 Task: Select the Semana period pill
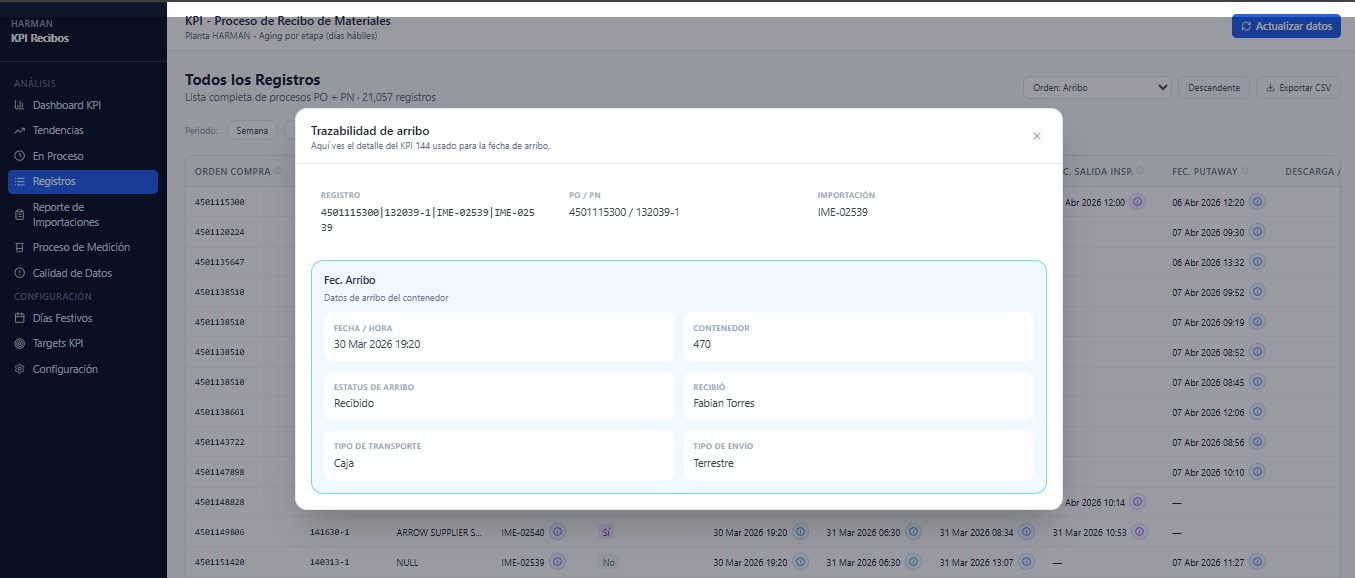[x=252, y=130]
